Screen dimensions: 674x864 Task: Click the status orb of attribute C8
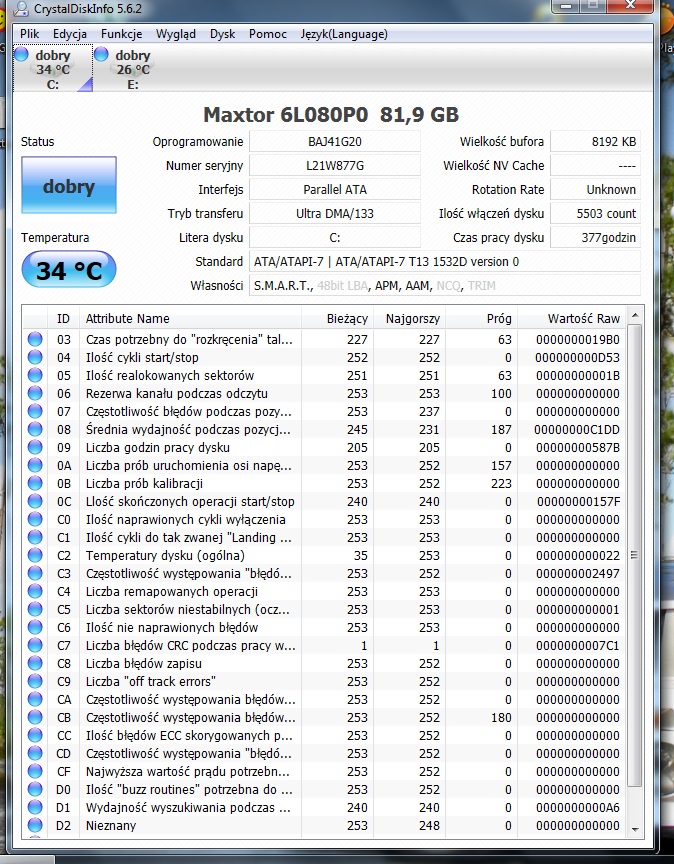35,663
